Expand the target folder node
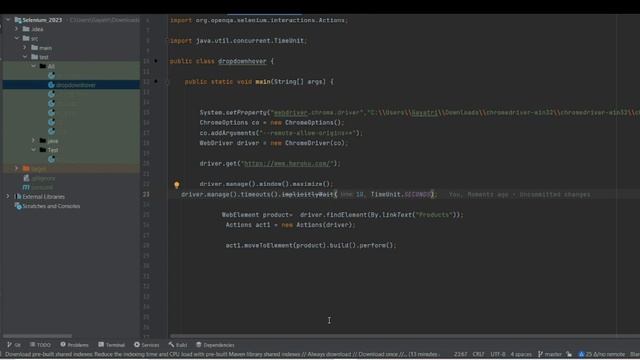This screenshot has width=640, height=360. [x=17, y=168]
